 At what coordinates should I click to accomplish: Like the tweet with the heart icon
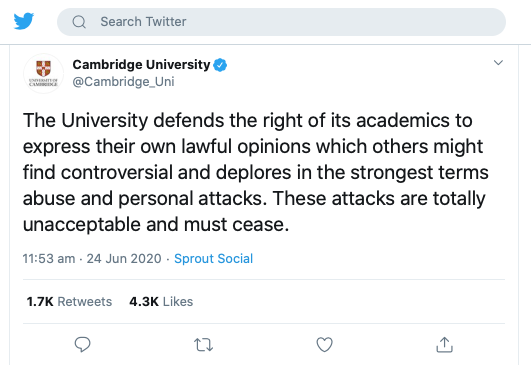[x=324, y=345]
